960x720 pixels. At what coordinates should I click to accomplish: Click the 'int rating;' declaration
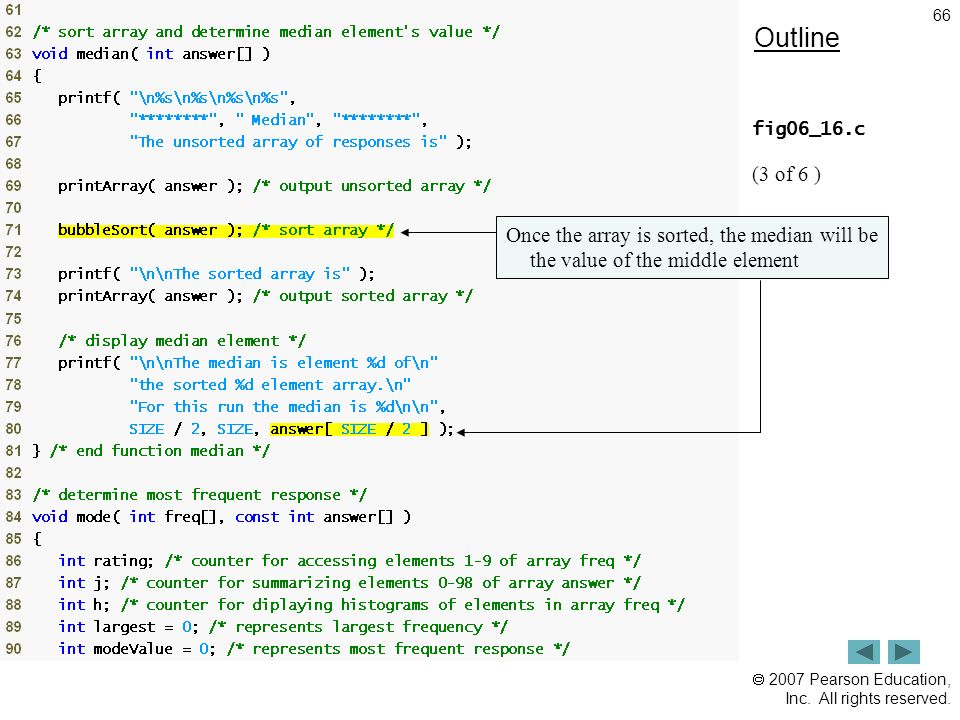106,561
